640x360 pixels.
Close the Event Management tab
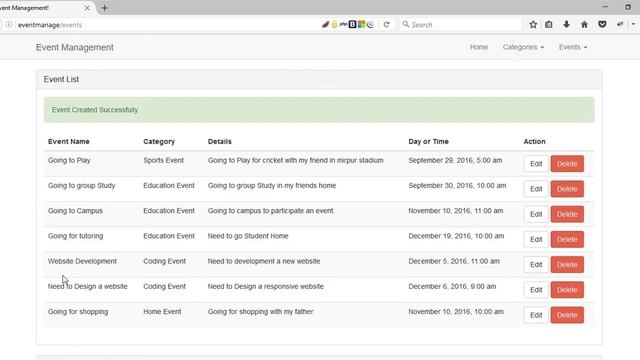coord(87,8)
